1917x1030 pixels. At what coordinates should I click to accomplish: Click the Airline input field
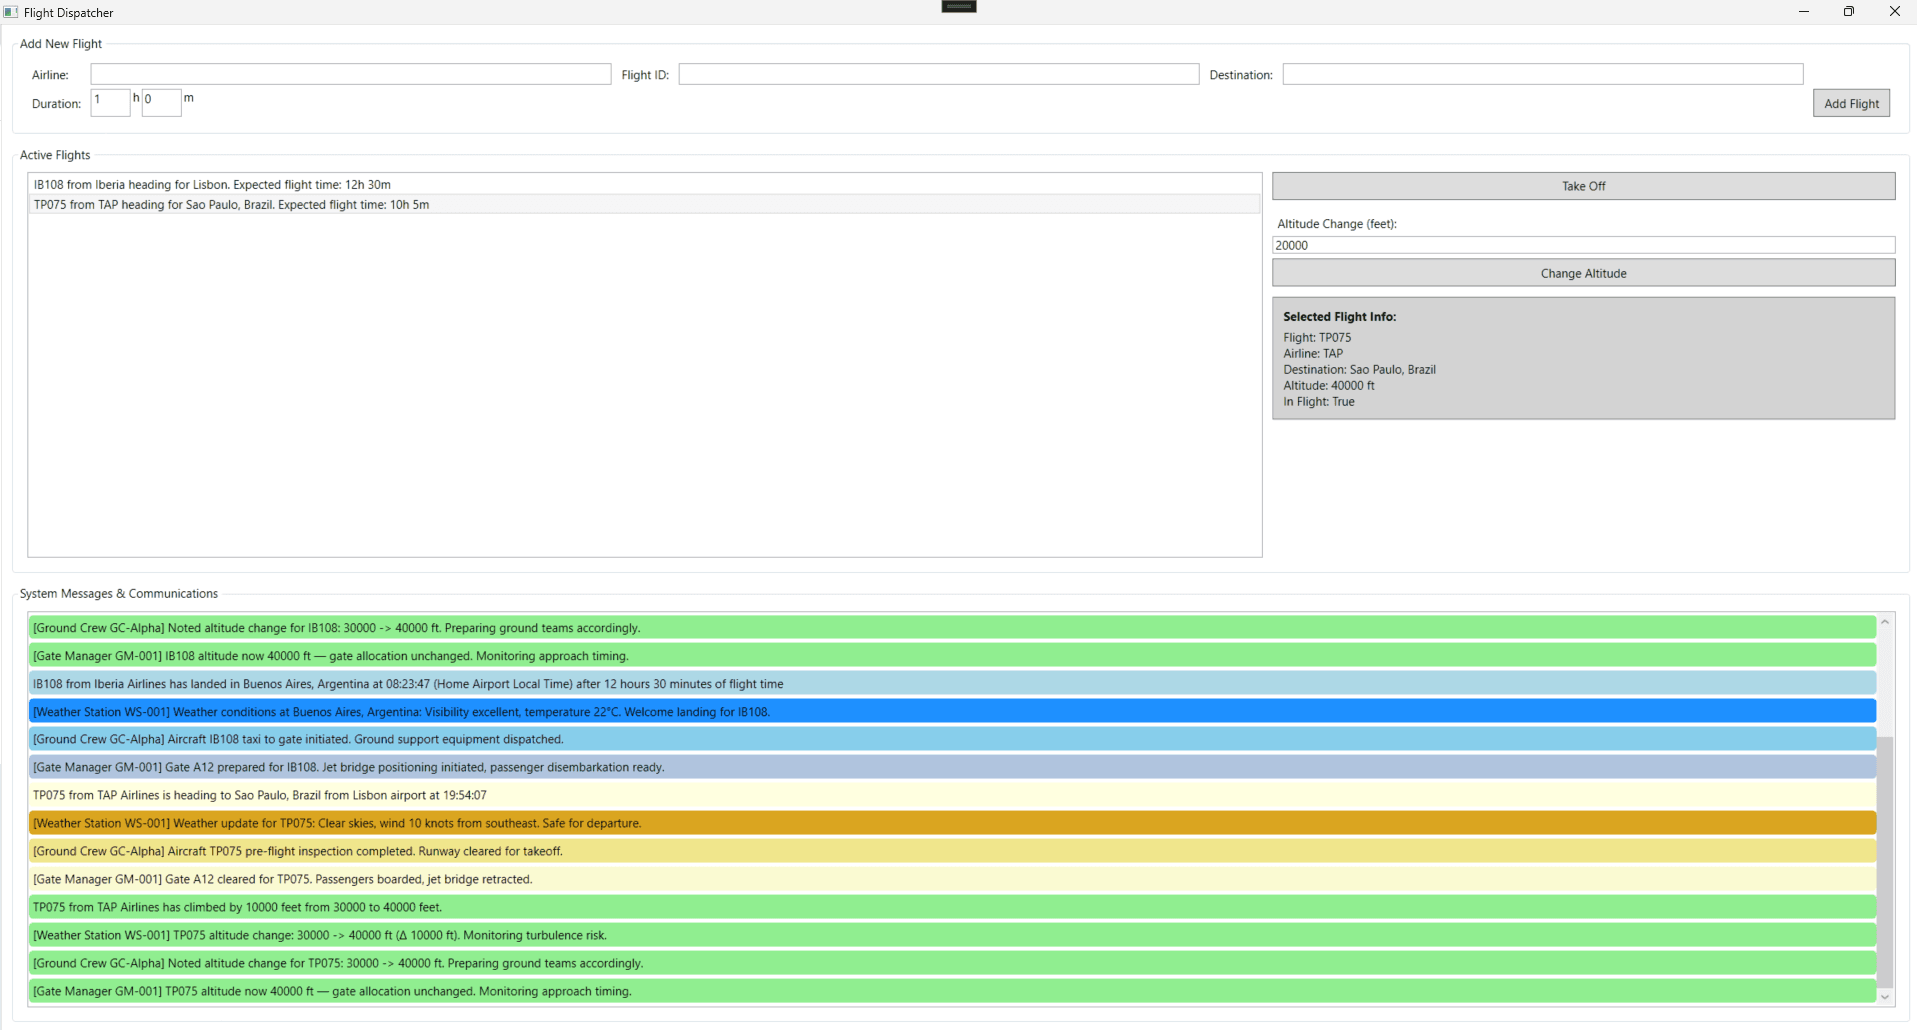349,73
